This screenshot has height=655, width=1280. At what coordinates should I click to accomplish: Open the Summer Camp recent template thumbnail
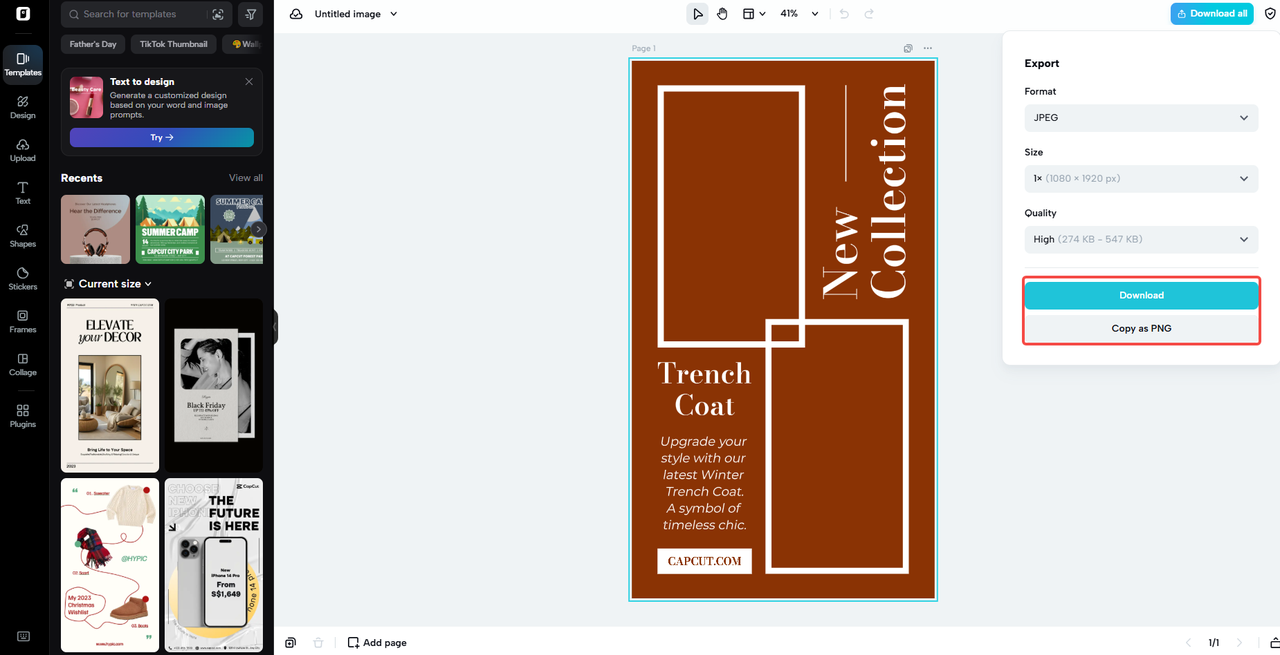pos(170,229)
